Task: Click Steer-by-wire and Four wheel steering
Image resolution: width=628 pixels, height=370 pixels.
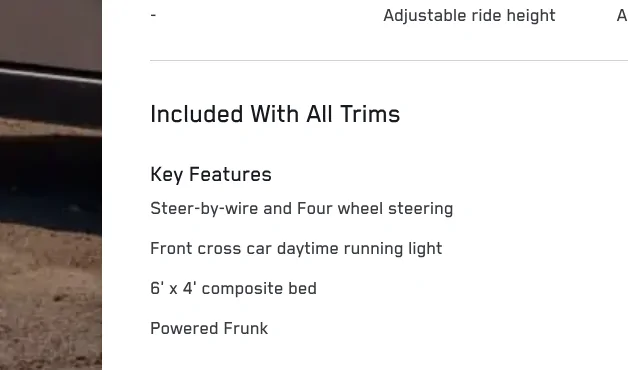Action: pos(302,209)
